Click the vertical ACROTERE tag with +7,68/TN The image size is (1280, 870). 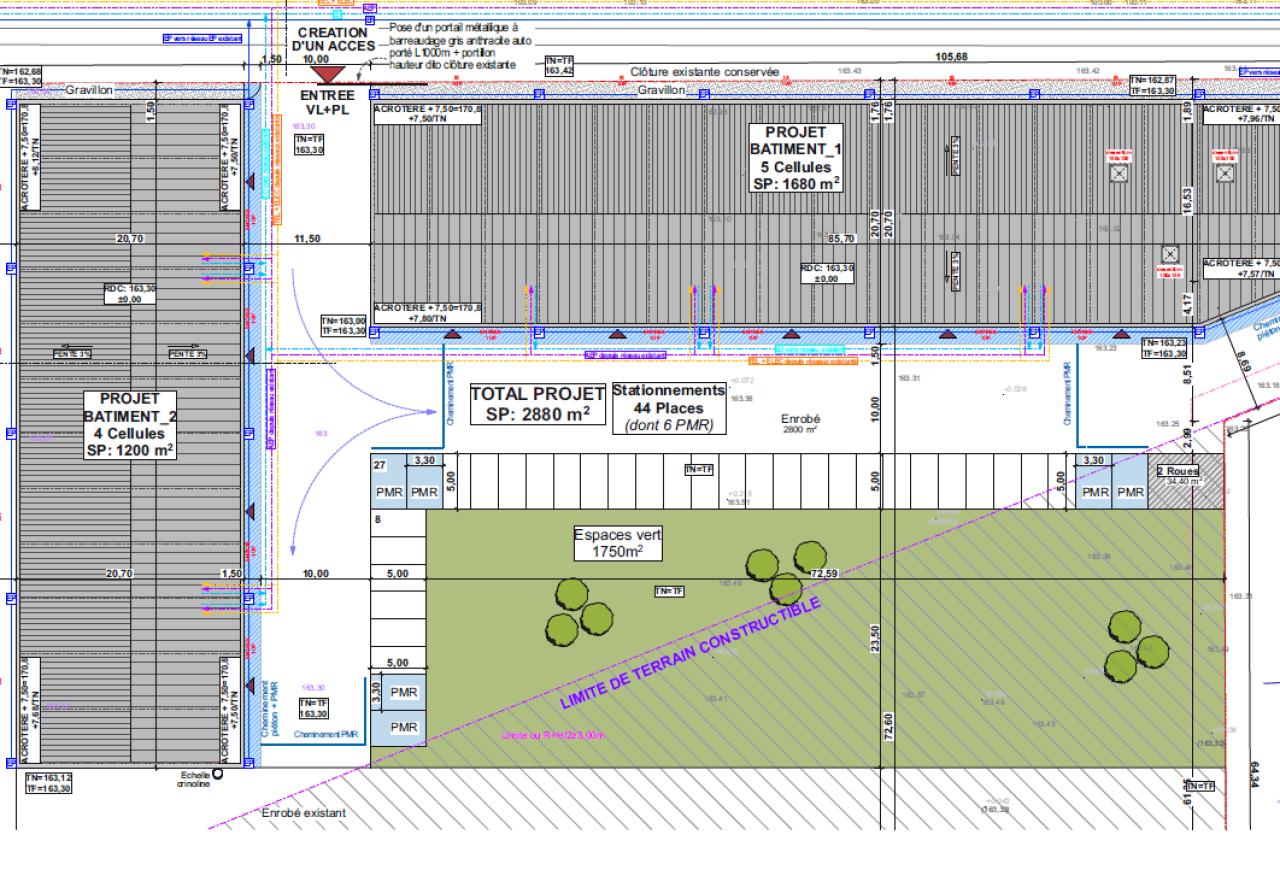(x=30, y=708)
